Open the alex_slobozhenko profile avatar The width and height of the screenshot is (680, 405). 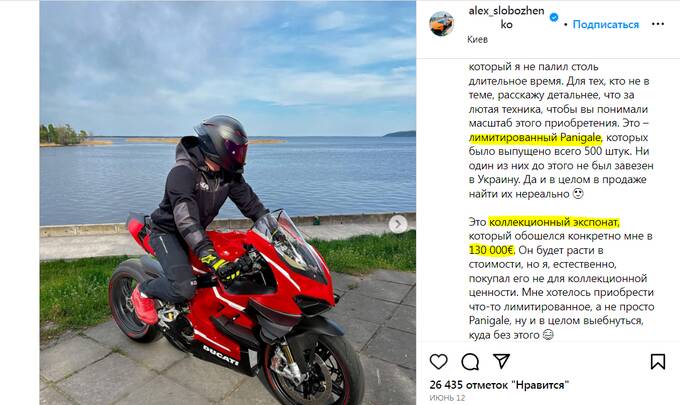coord(441,24)
